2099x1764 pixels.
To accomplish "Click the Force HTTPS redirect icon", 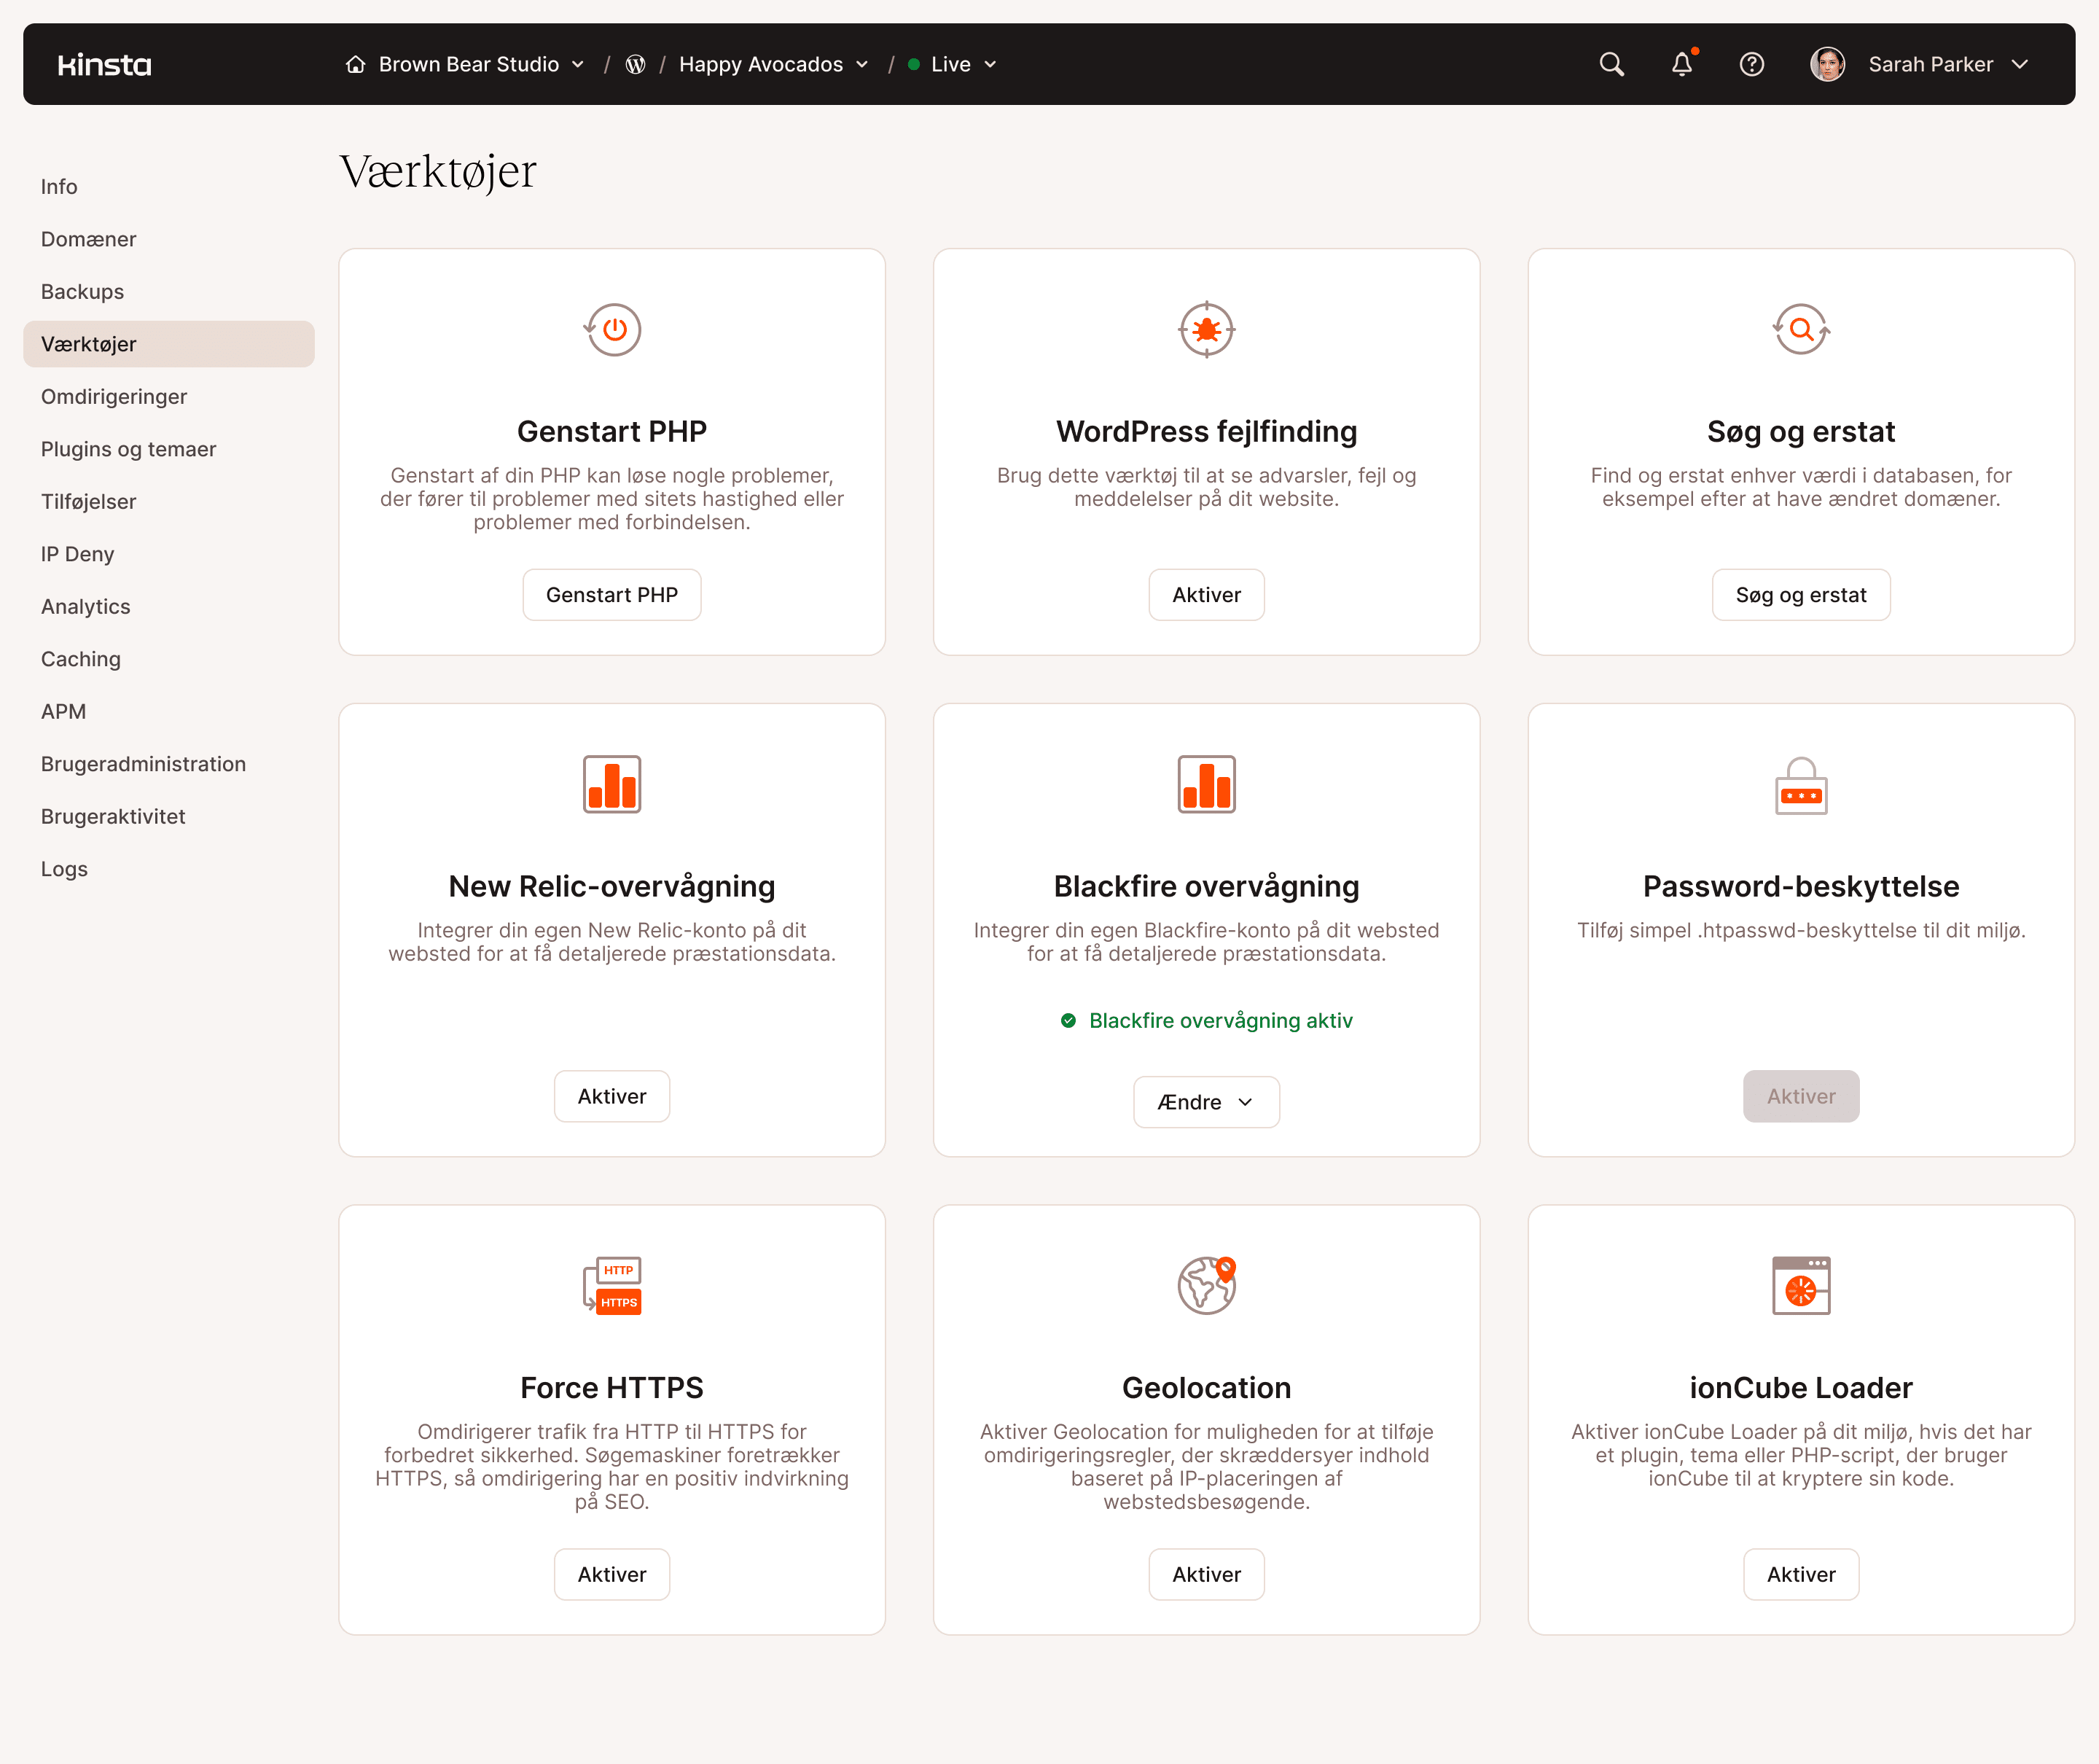I will pyautogui.click(x=611, y=1286).
